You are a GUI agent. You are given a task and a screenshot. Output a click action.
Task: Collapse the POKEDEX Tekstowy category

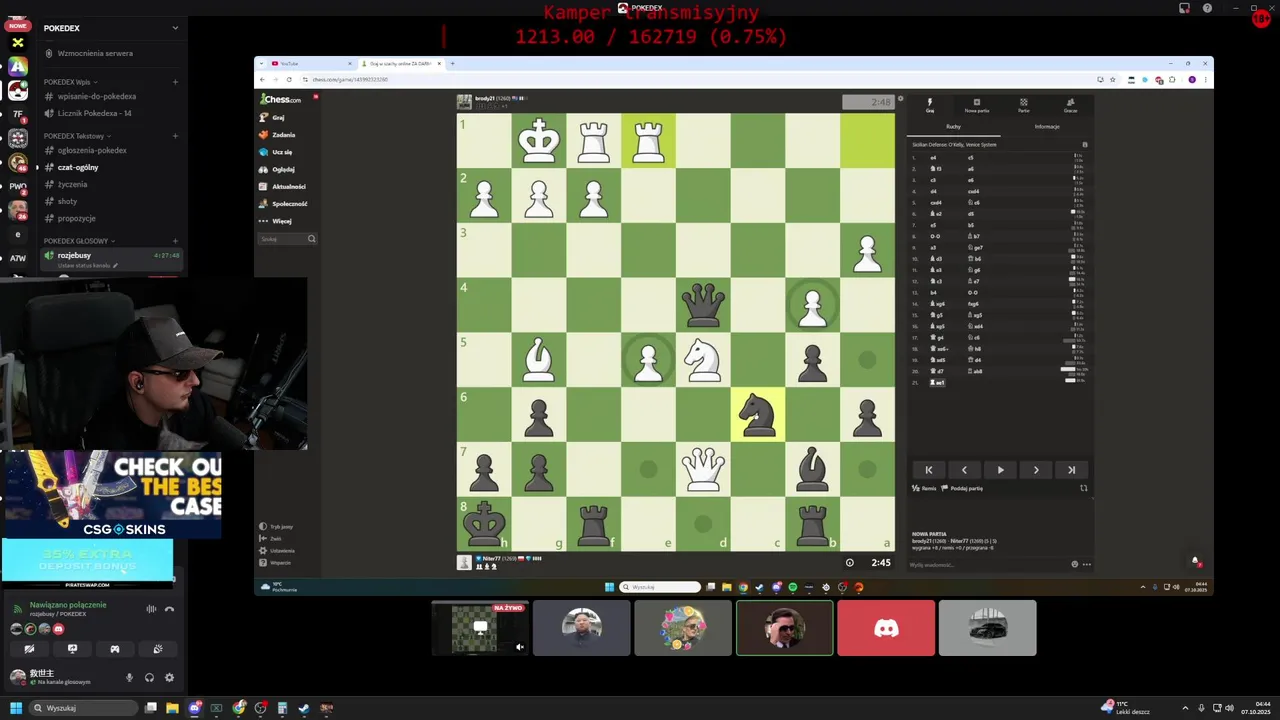click(76, 136)
